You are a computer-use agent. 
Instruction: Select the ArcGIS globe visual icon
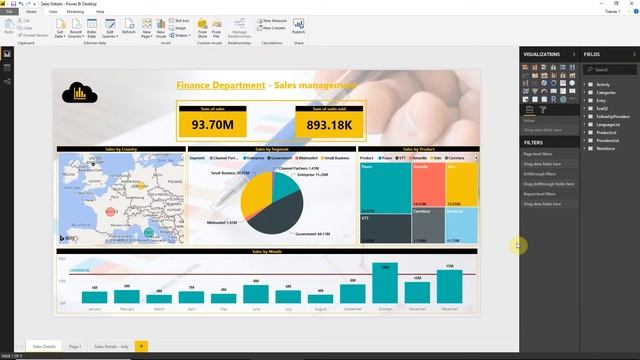pos(563,99)
